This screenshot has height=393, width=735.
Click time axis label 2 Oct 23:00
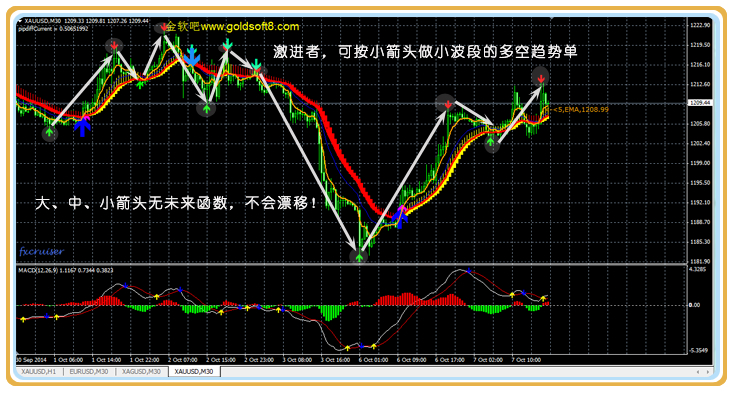pos(259,360)
